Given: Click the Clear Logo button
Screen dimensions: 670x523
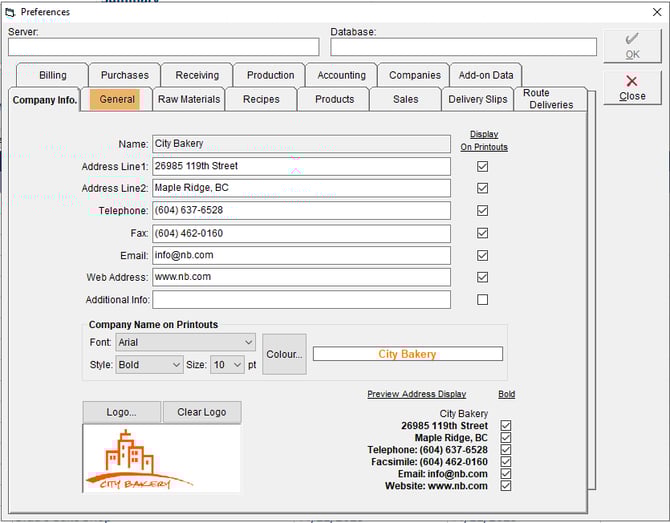Looking at the screenshot, I should (202, 412).
